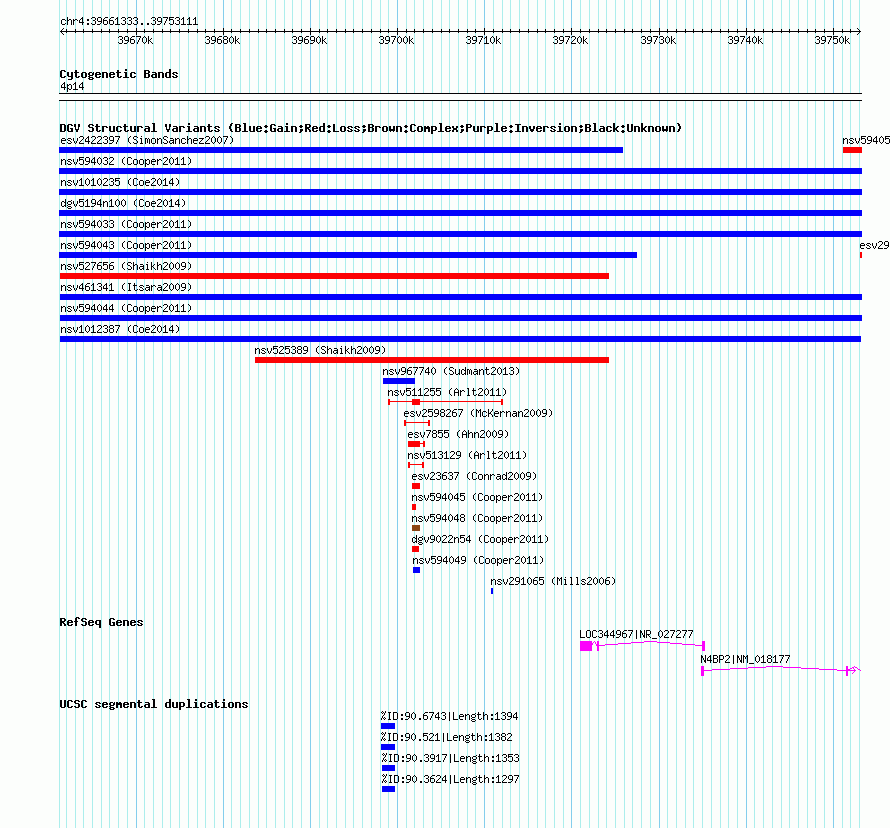Open esv2598267 (McKernan2009) label

point(478,413)
